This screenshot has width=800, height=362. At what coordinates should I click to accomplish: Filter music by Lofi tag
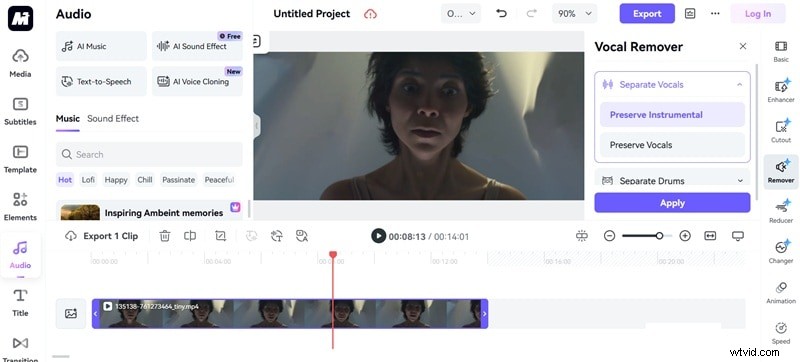(88, 179)
